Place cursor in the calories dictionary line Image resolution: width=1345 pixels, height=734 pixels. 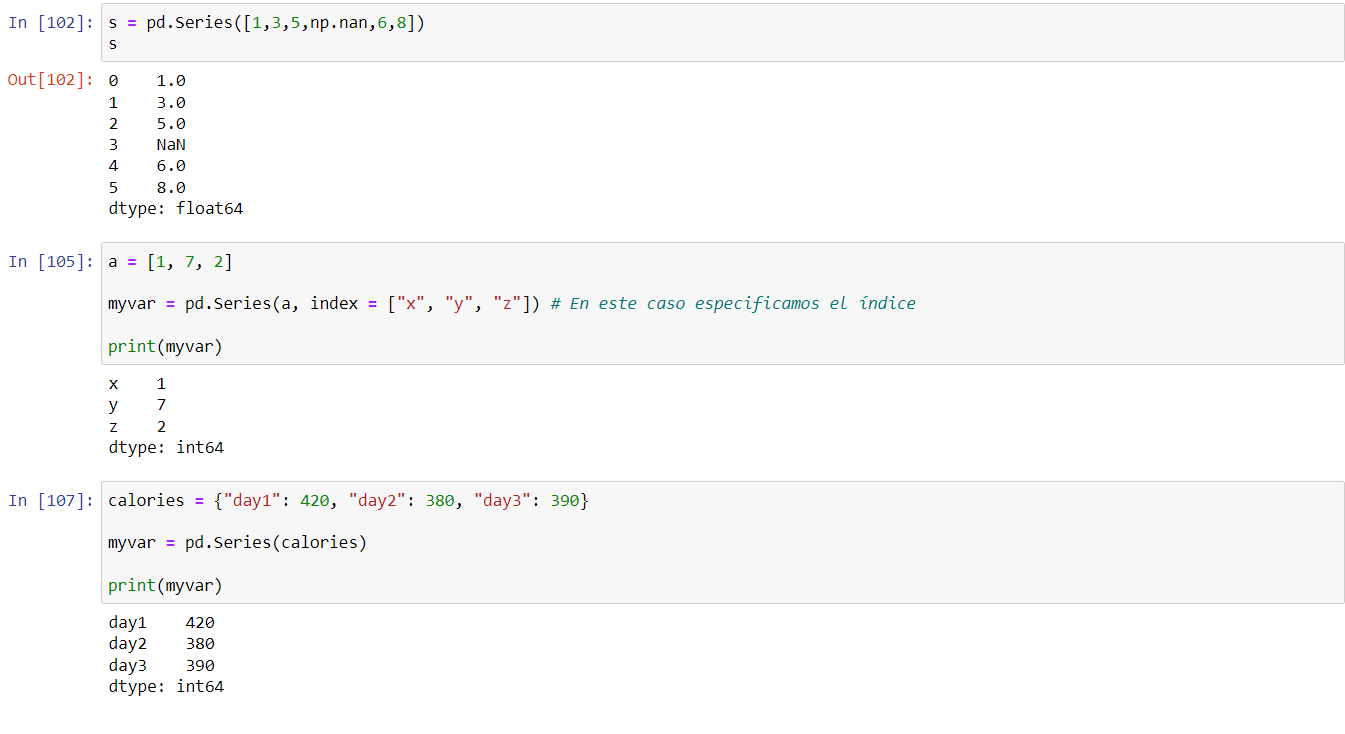pos(348,500)
